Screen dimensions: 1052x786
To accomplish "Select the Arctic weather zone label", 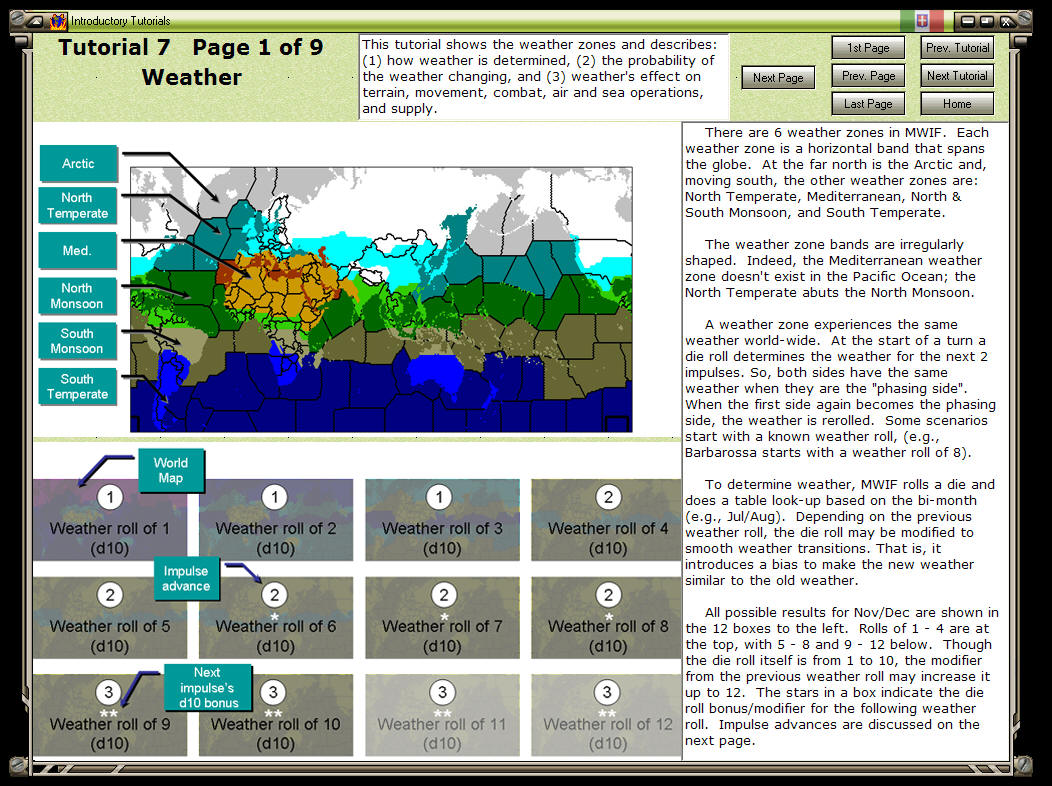I will click(x=78, y=164).
